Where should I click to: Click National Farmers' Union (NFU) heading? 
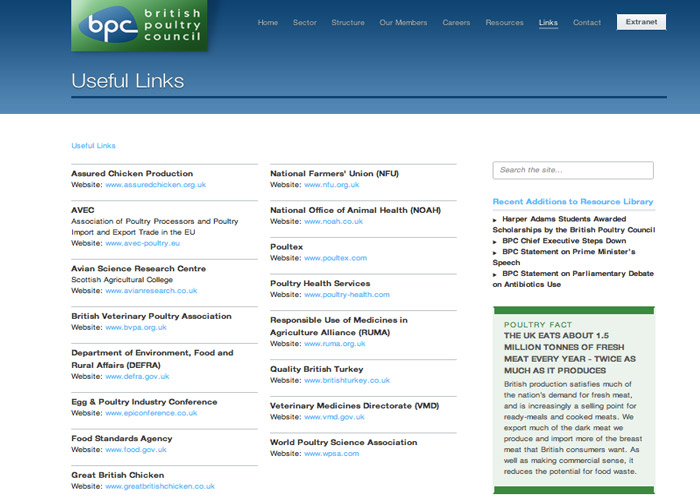pos(334,174)
